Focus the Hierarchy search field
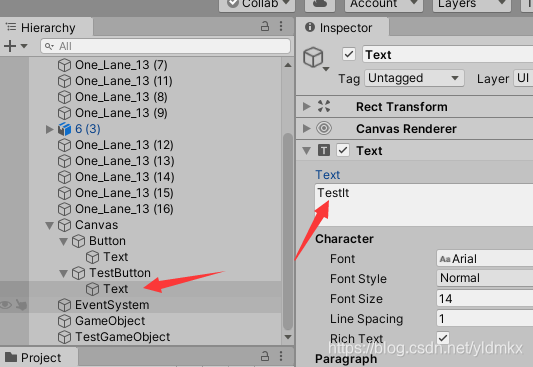 [x=166, y=46]
